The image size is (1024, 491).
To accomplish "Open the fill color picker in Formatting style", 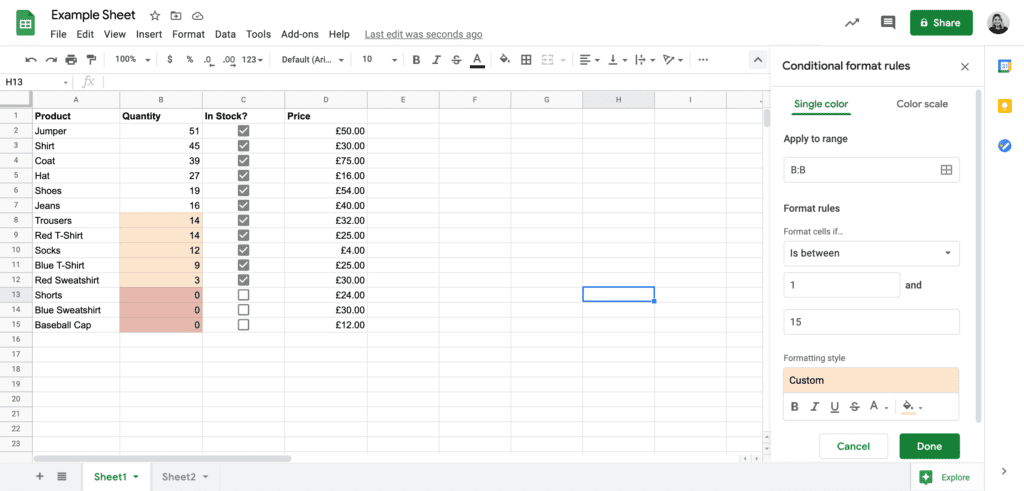I will click(x=911, y=407).
